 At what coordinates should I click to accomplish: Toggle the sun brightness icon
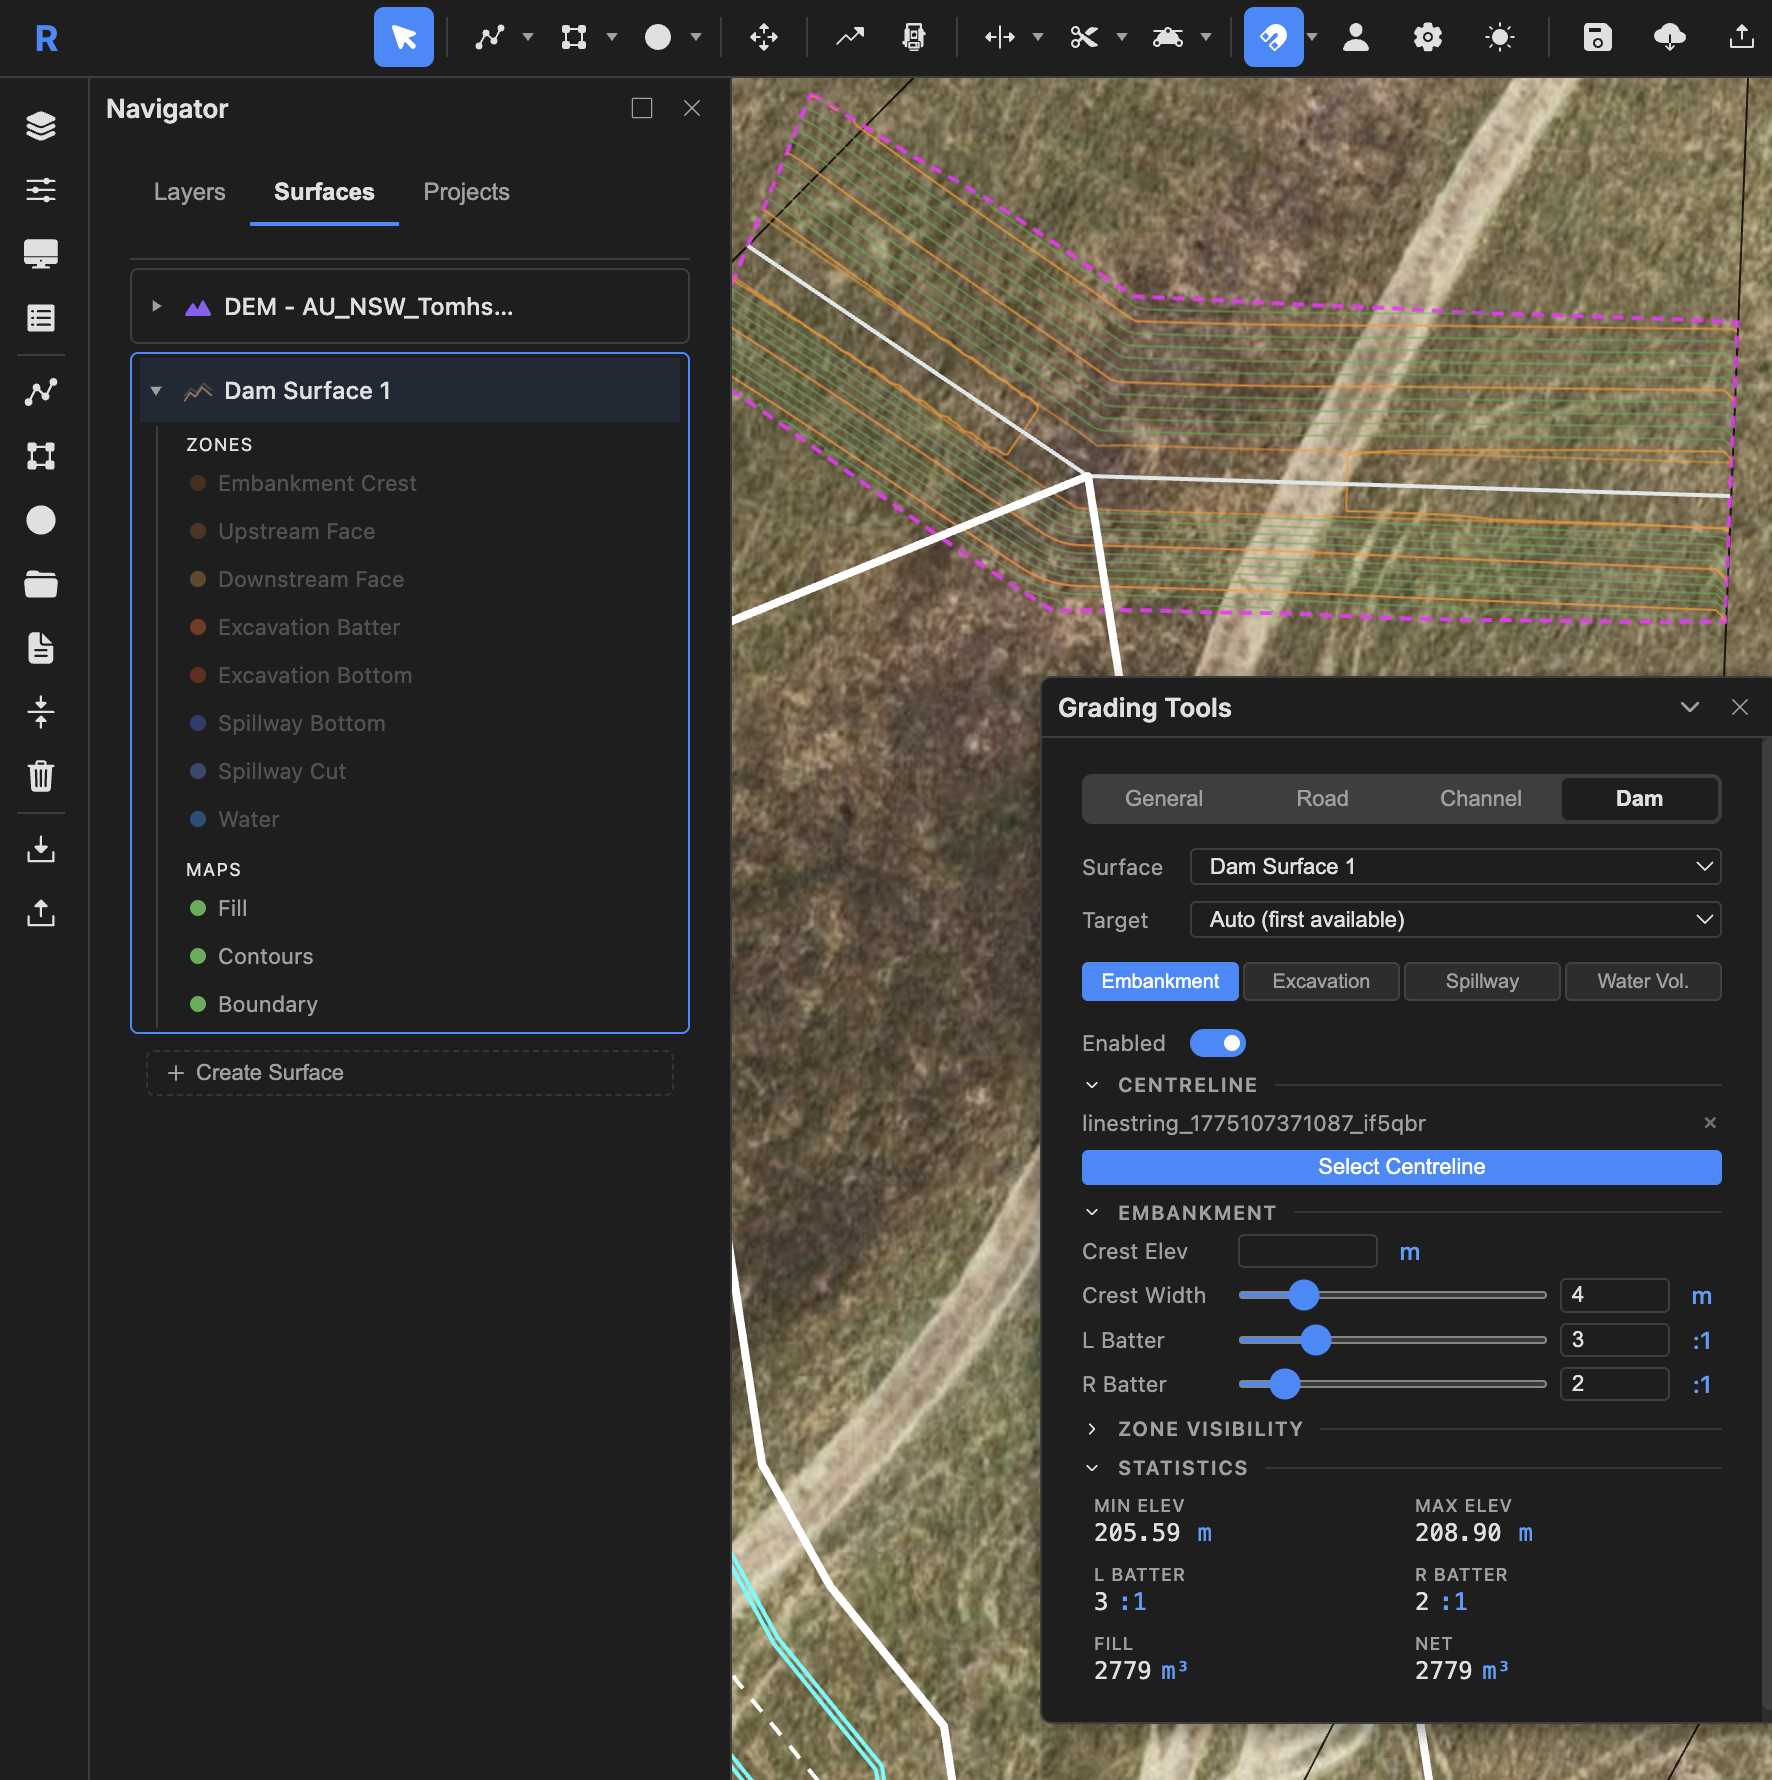pyautogui.click(x=1499, y=38)
